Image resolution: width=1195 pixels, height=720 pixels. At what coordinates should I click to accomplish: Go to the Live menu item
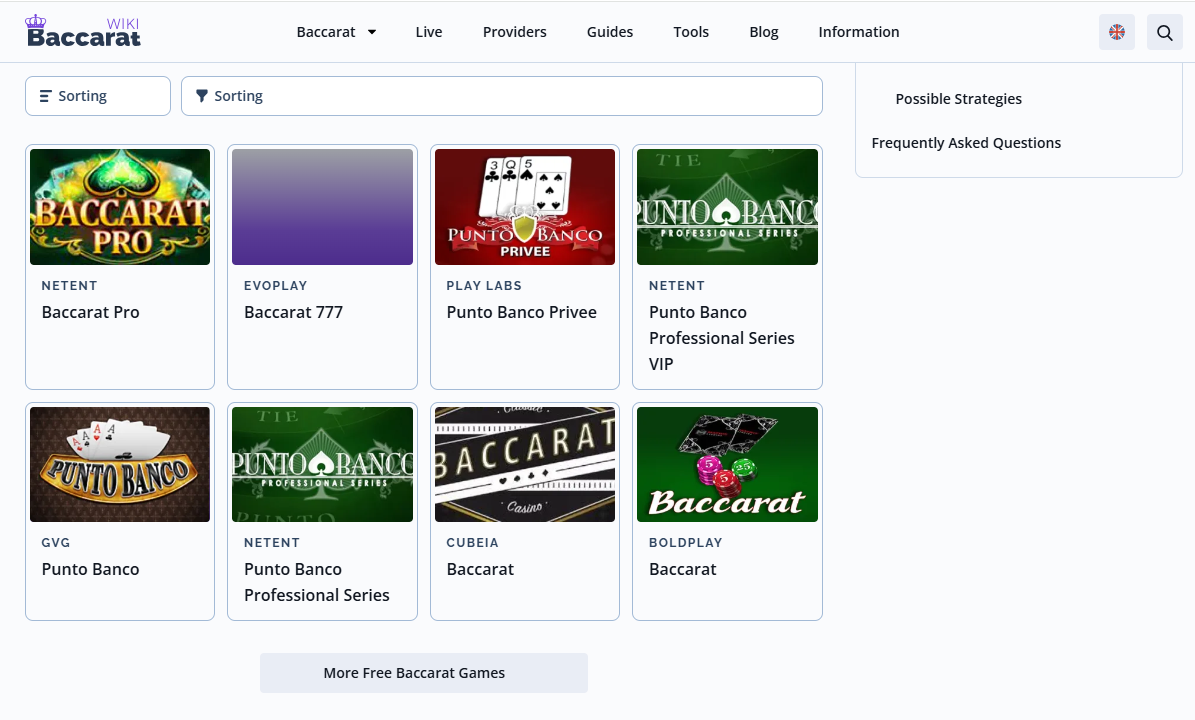click(429, 32)
